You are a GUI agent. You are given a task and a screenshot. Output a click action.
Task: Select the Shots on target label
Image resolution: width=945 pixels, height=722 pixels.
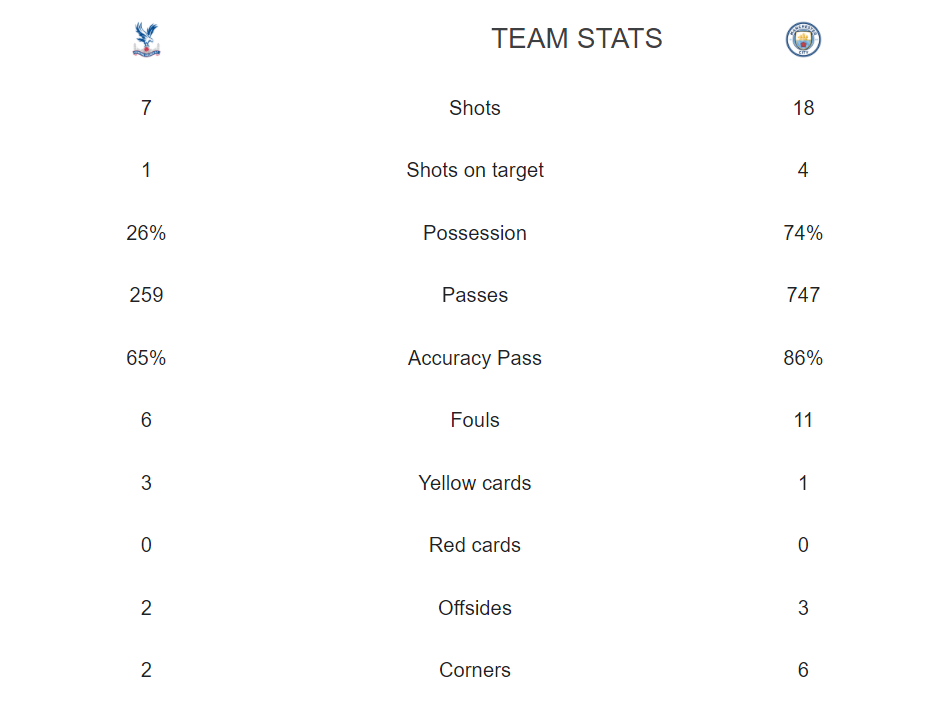(475, 171)
